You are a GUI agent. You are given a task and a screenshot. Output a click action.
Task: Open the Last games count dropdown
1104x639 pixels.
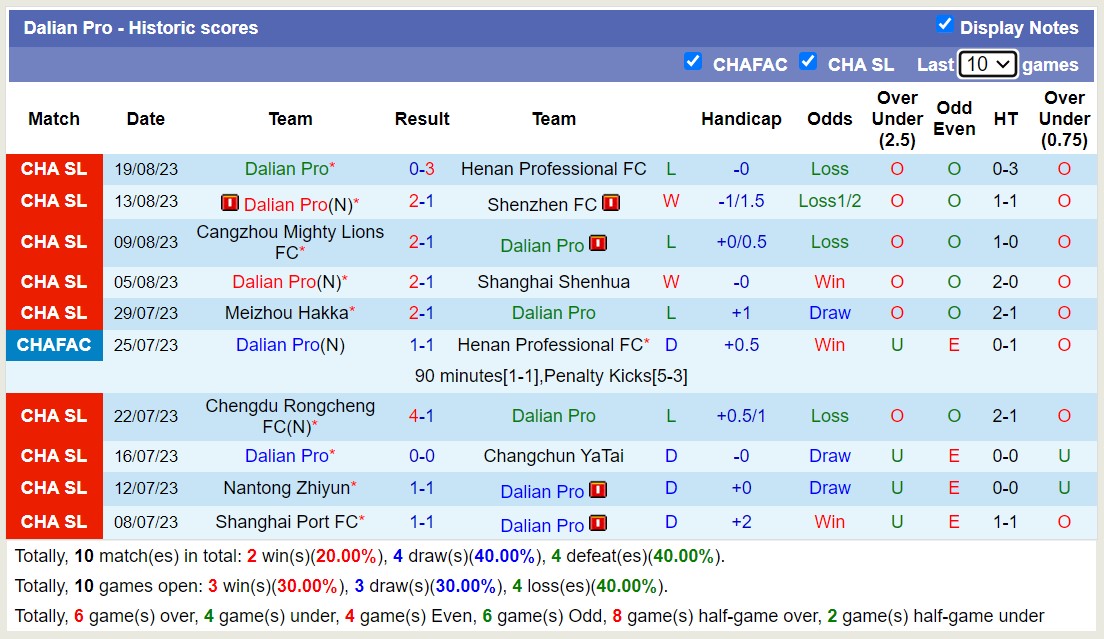tap(987, 63)
